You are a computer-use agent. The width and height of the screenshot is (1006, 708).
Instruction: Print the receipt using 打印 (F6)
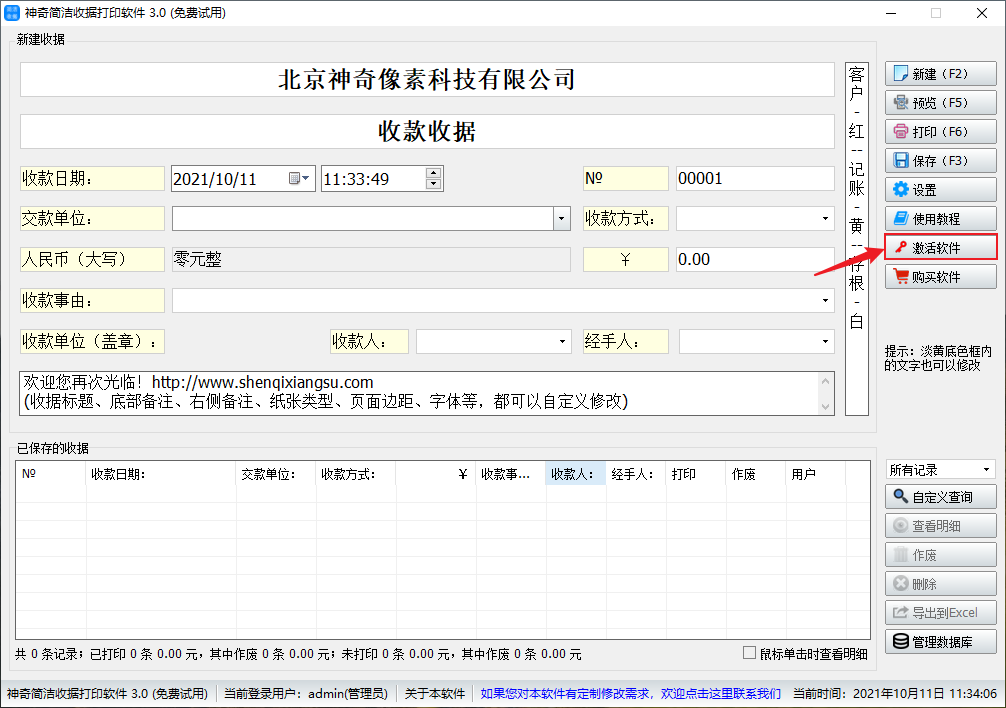pyautogui.click(x=941, y=131)
